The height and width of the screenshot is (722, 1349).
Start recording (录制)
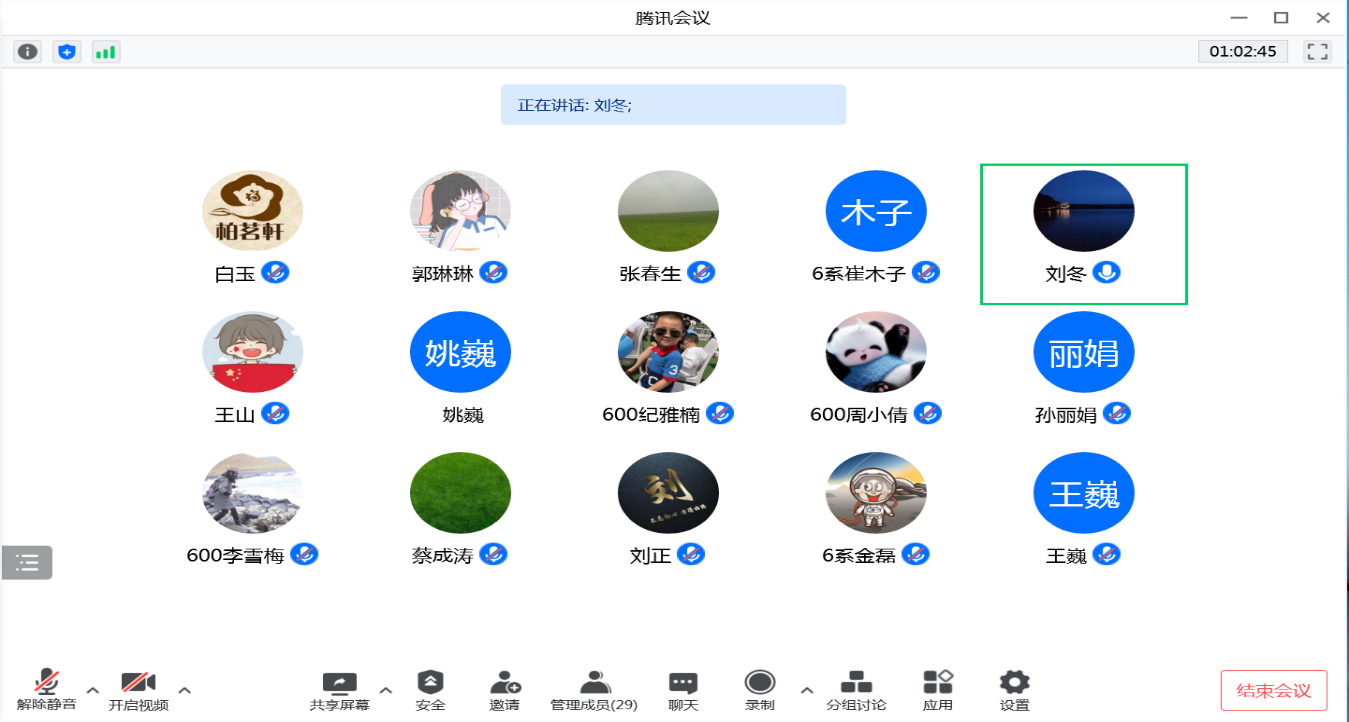760,689
